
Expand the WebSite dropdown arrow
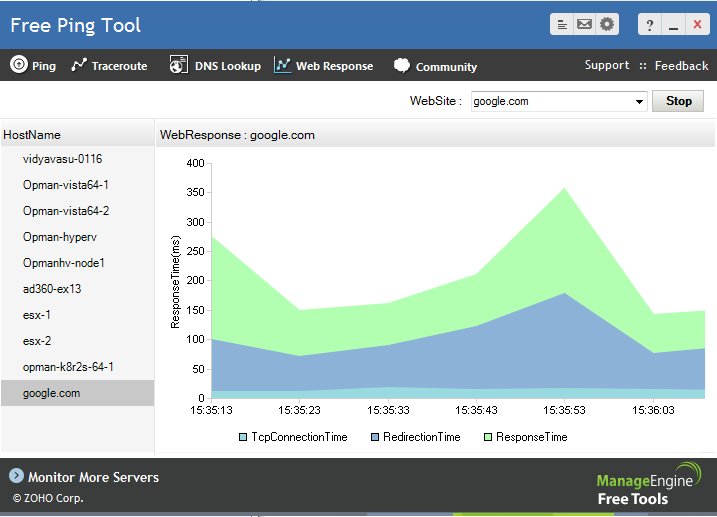pyautogui.click(x=639, y=101)
